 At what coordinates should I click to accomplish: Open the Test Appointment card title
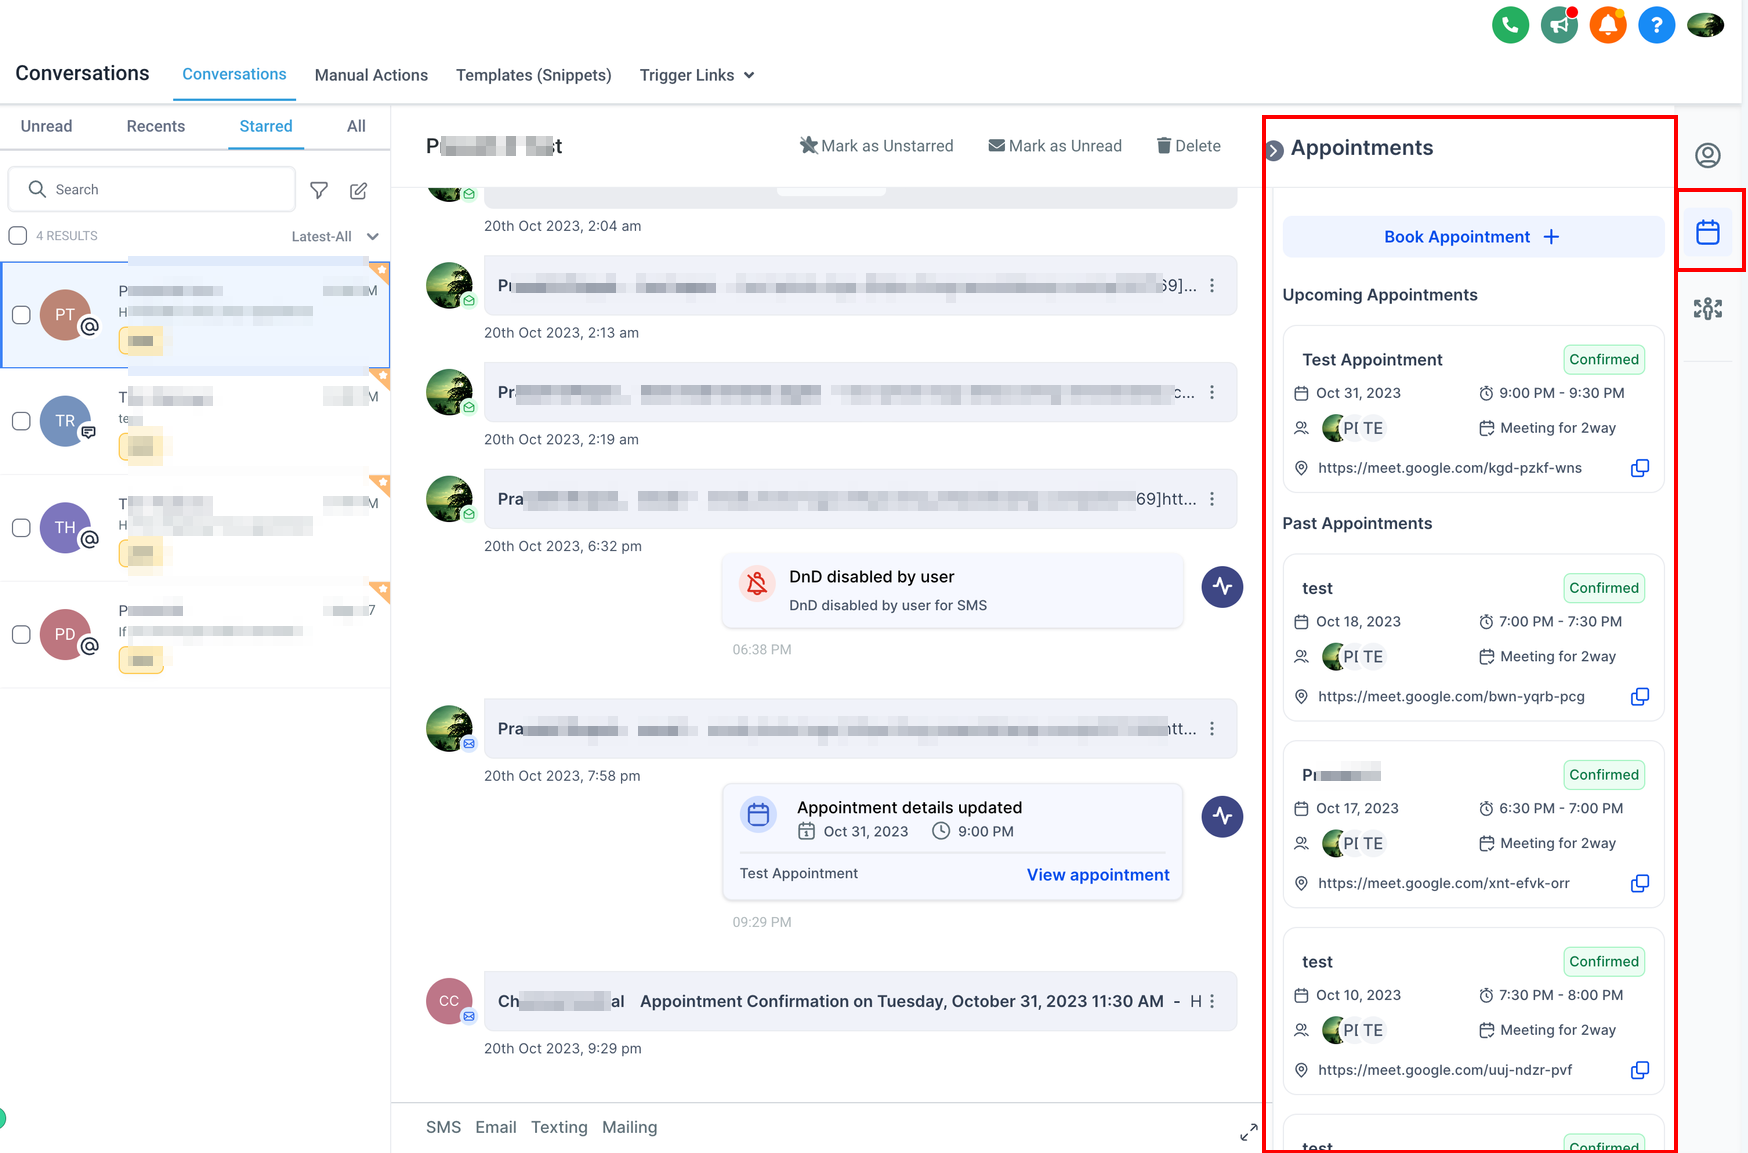pyautogui.click(x=1372, y=360)
